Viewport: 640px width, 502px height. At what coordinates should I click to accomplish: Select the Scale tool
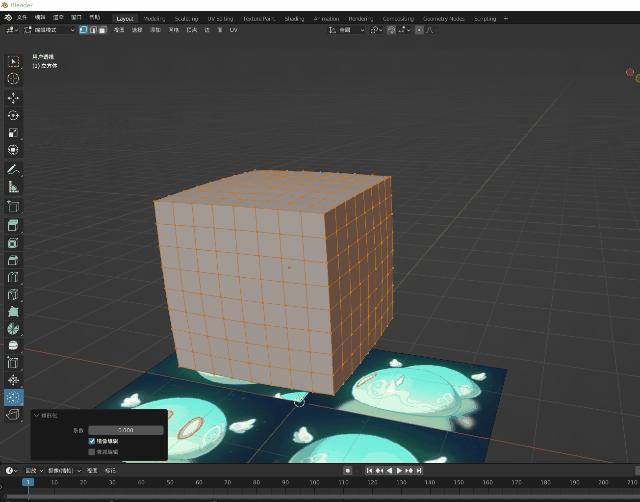click(x=13, y=133)
